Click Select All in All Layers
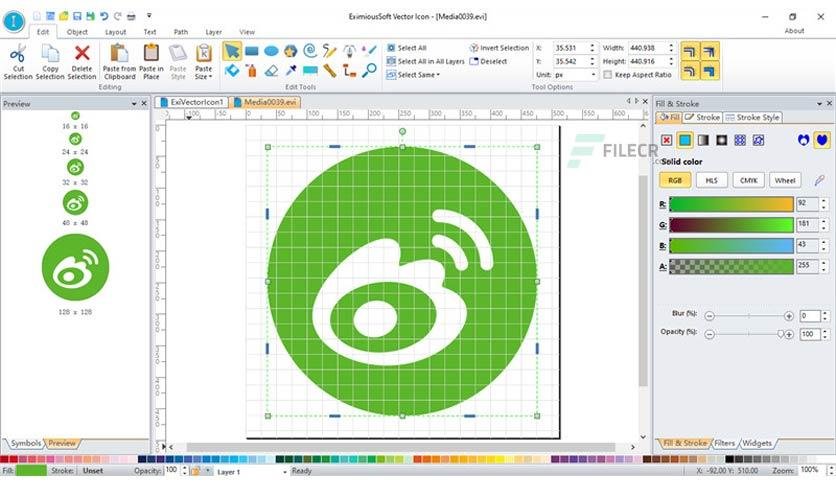This screenshot has height=484, width=836. coord(426,61)
